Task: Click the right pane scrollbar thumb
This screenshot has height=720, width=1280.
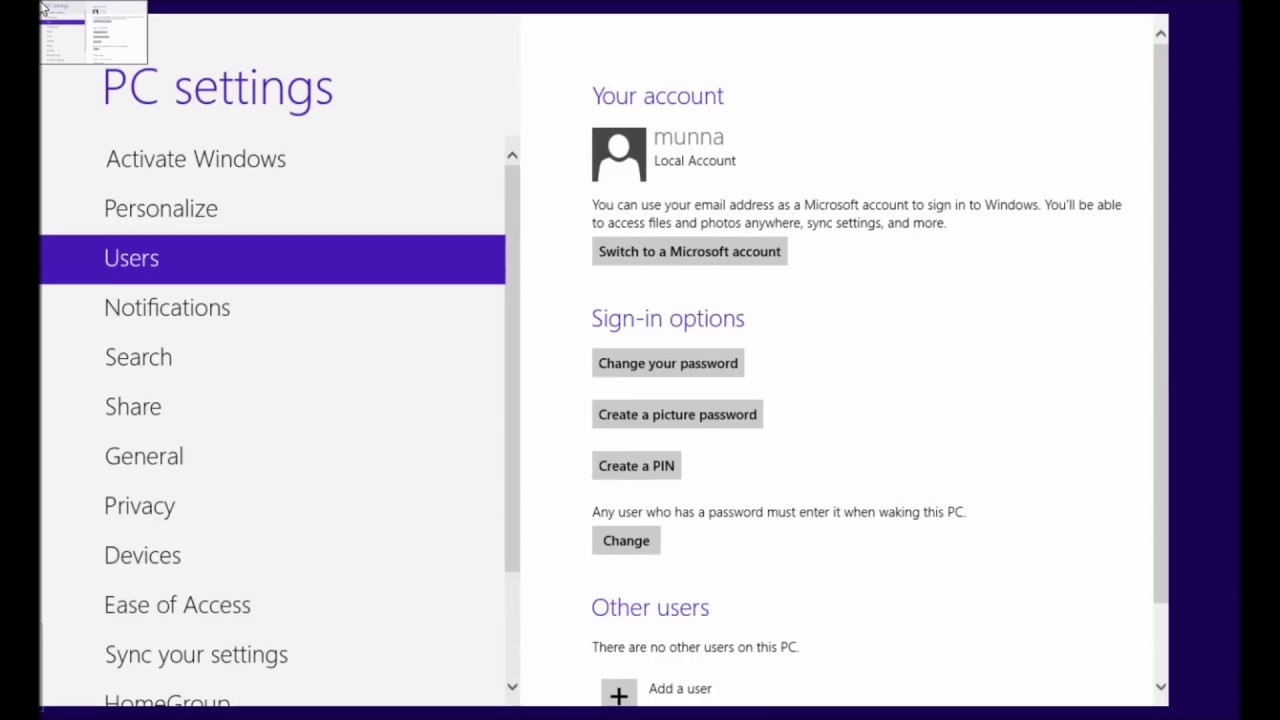Action: (x=1160, y=323)
